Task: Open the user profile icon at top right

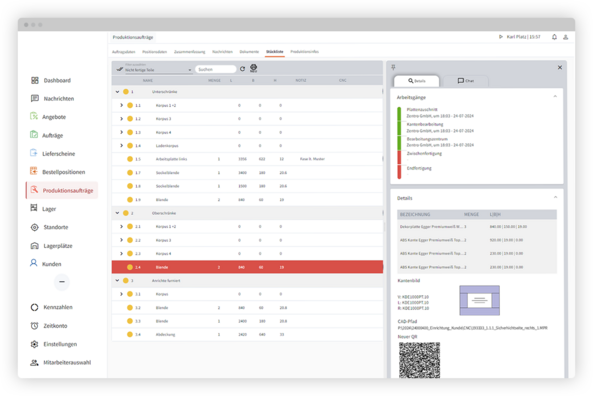Action: (566, 37)
